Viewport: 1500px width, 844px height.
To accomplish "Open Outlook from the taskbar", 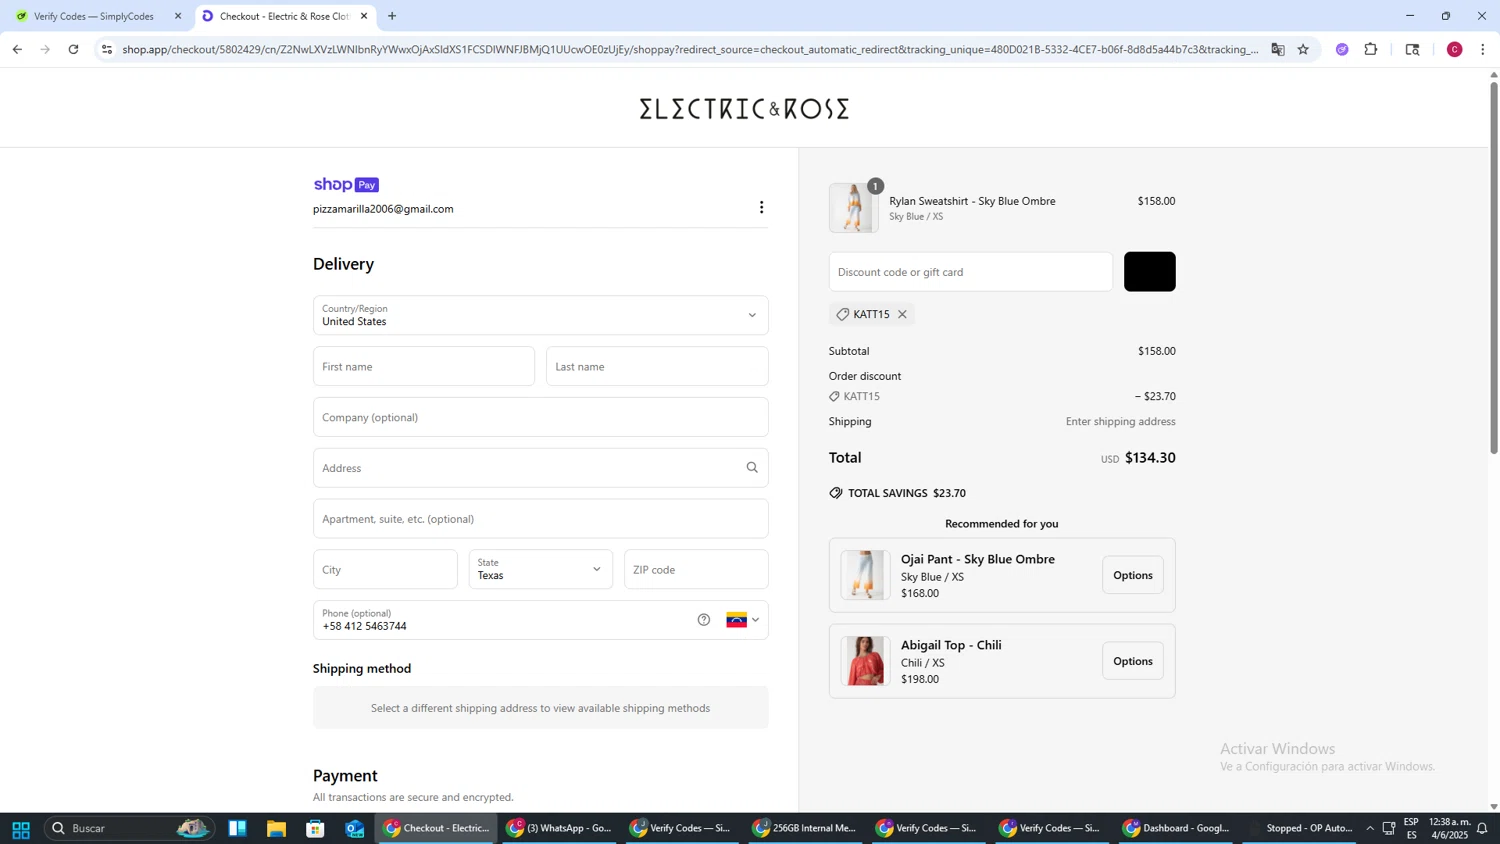I will (355, 829).
